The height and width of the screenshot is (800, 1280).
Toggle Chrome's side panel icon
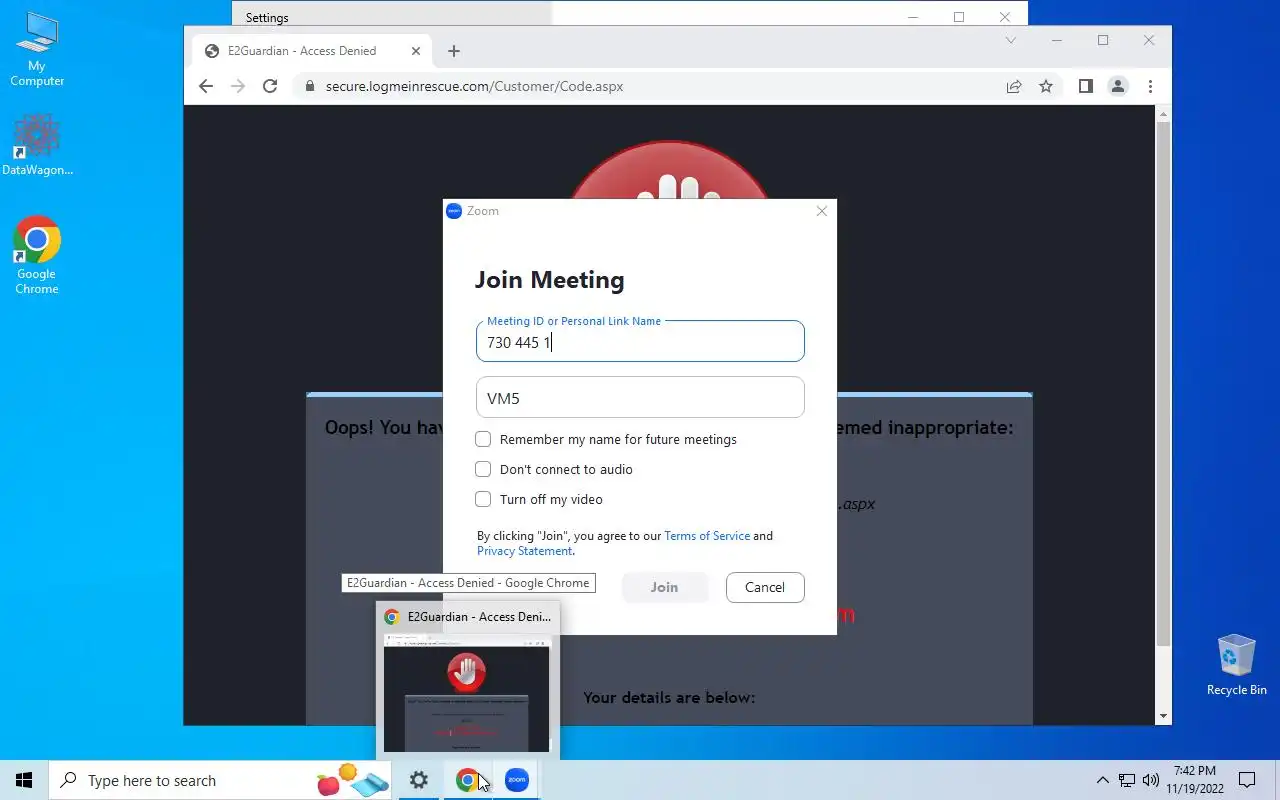(1086, 86)
